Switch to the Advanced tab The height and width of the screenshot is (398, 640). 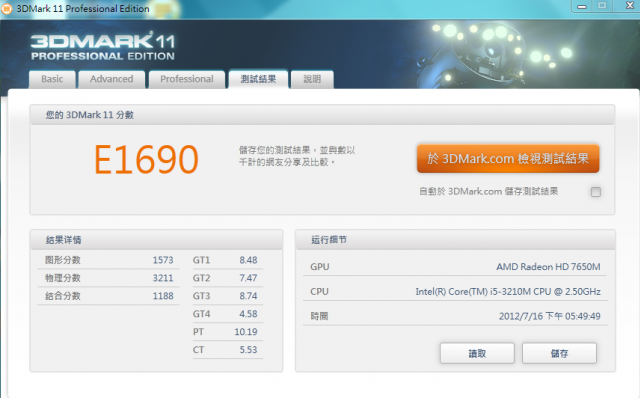tap(111, 79)
